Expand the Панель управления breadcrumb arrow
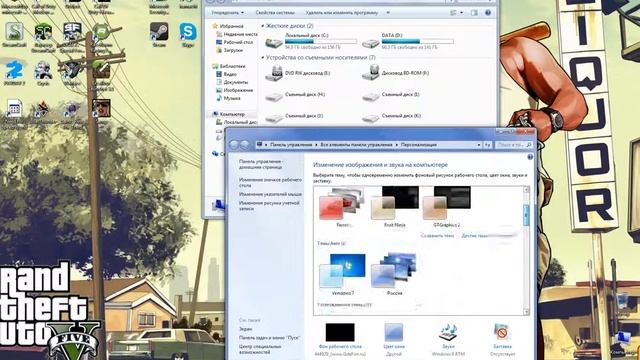This screenshot has width=640, height=360. point(316,145)
